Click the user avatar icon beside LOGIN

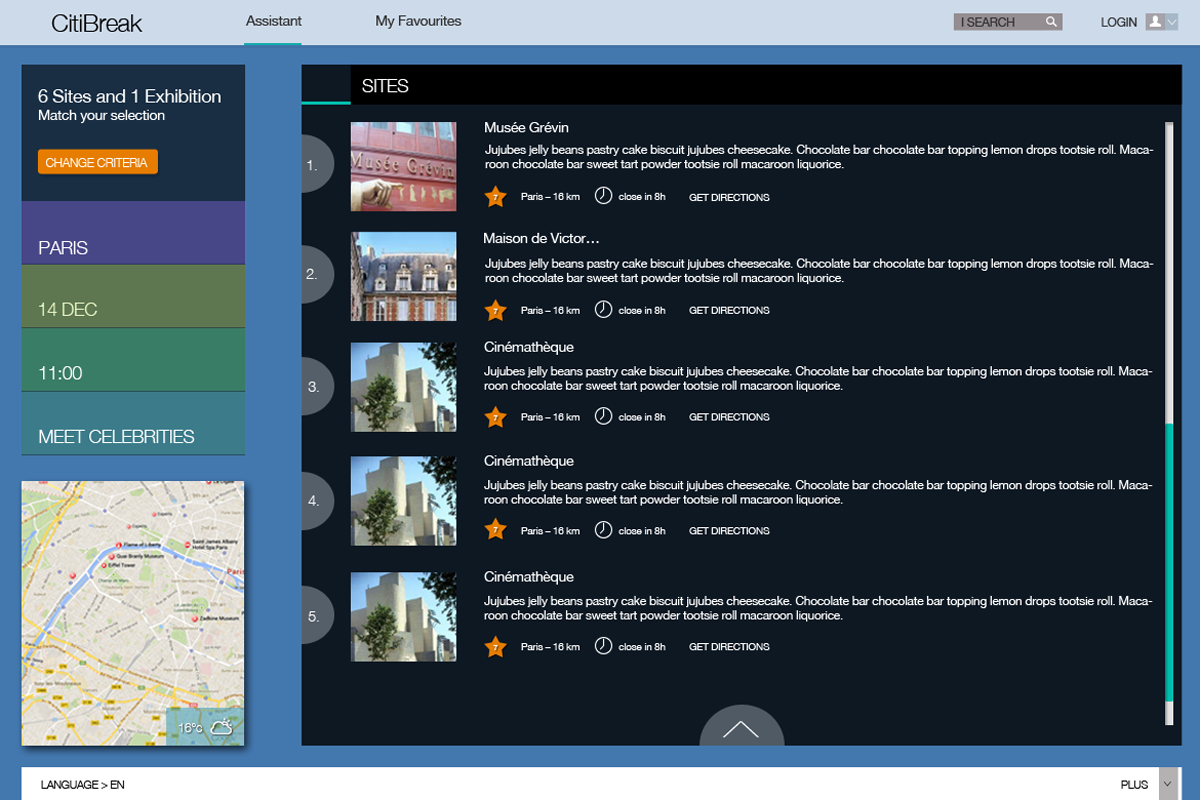(1155, 22)
